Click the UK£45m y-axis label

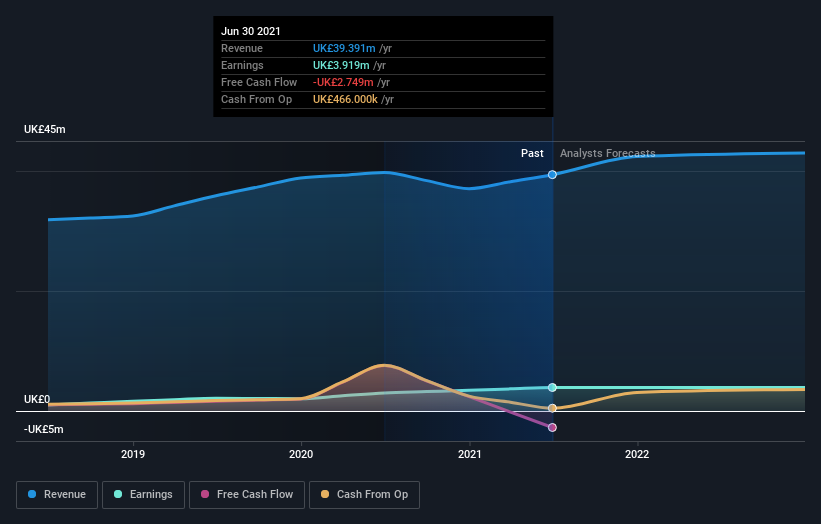click(x=45, y=129)
